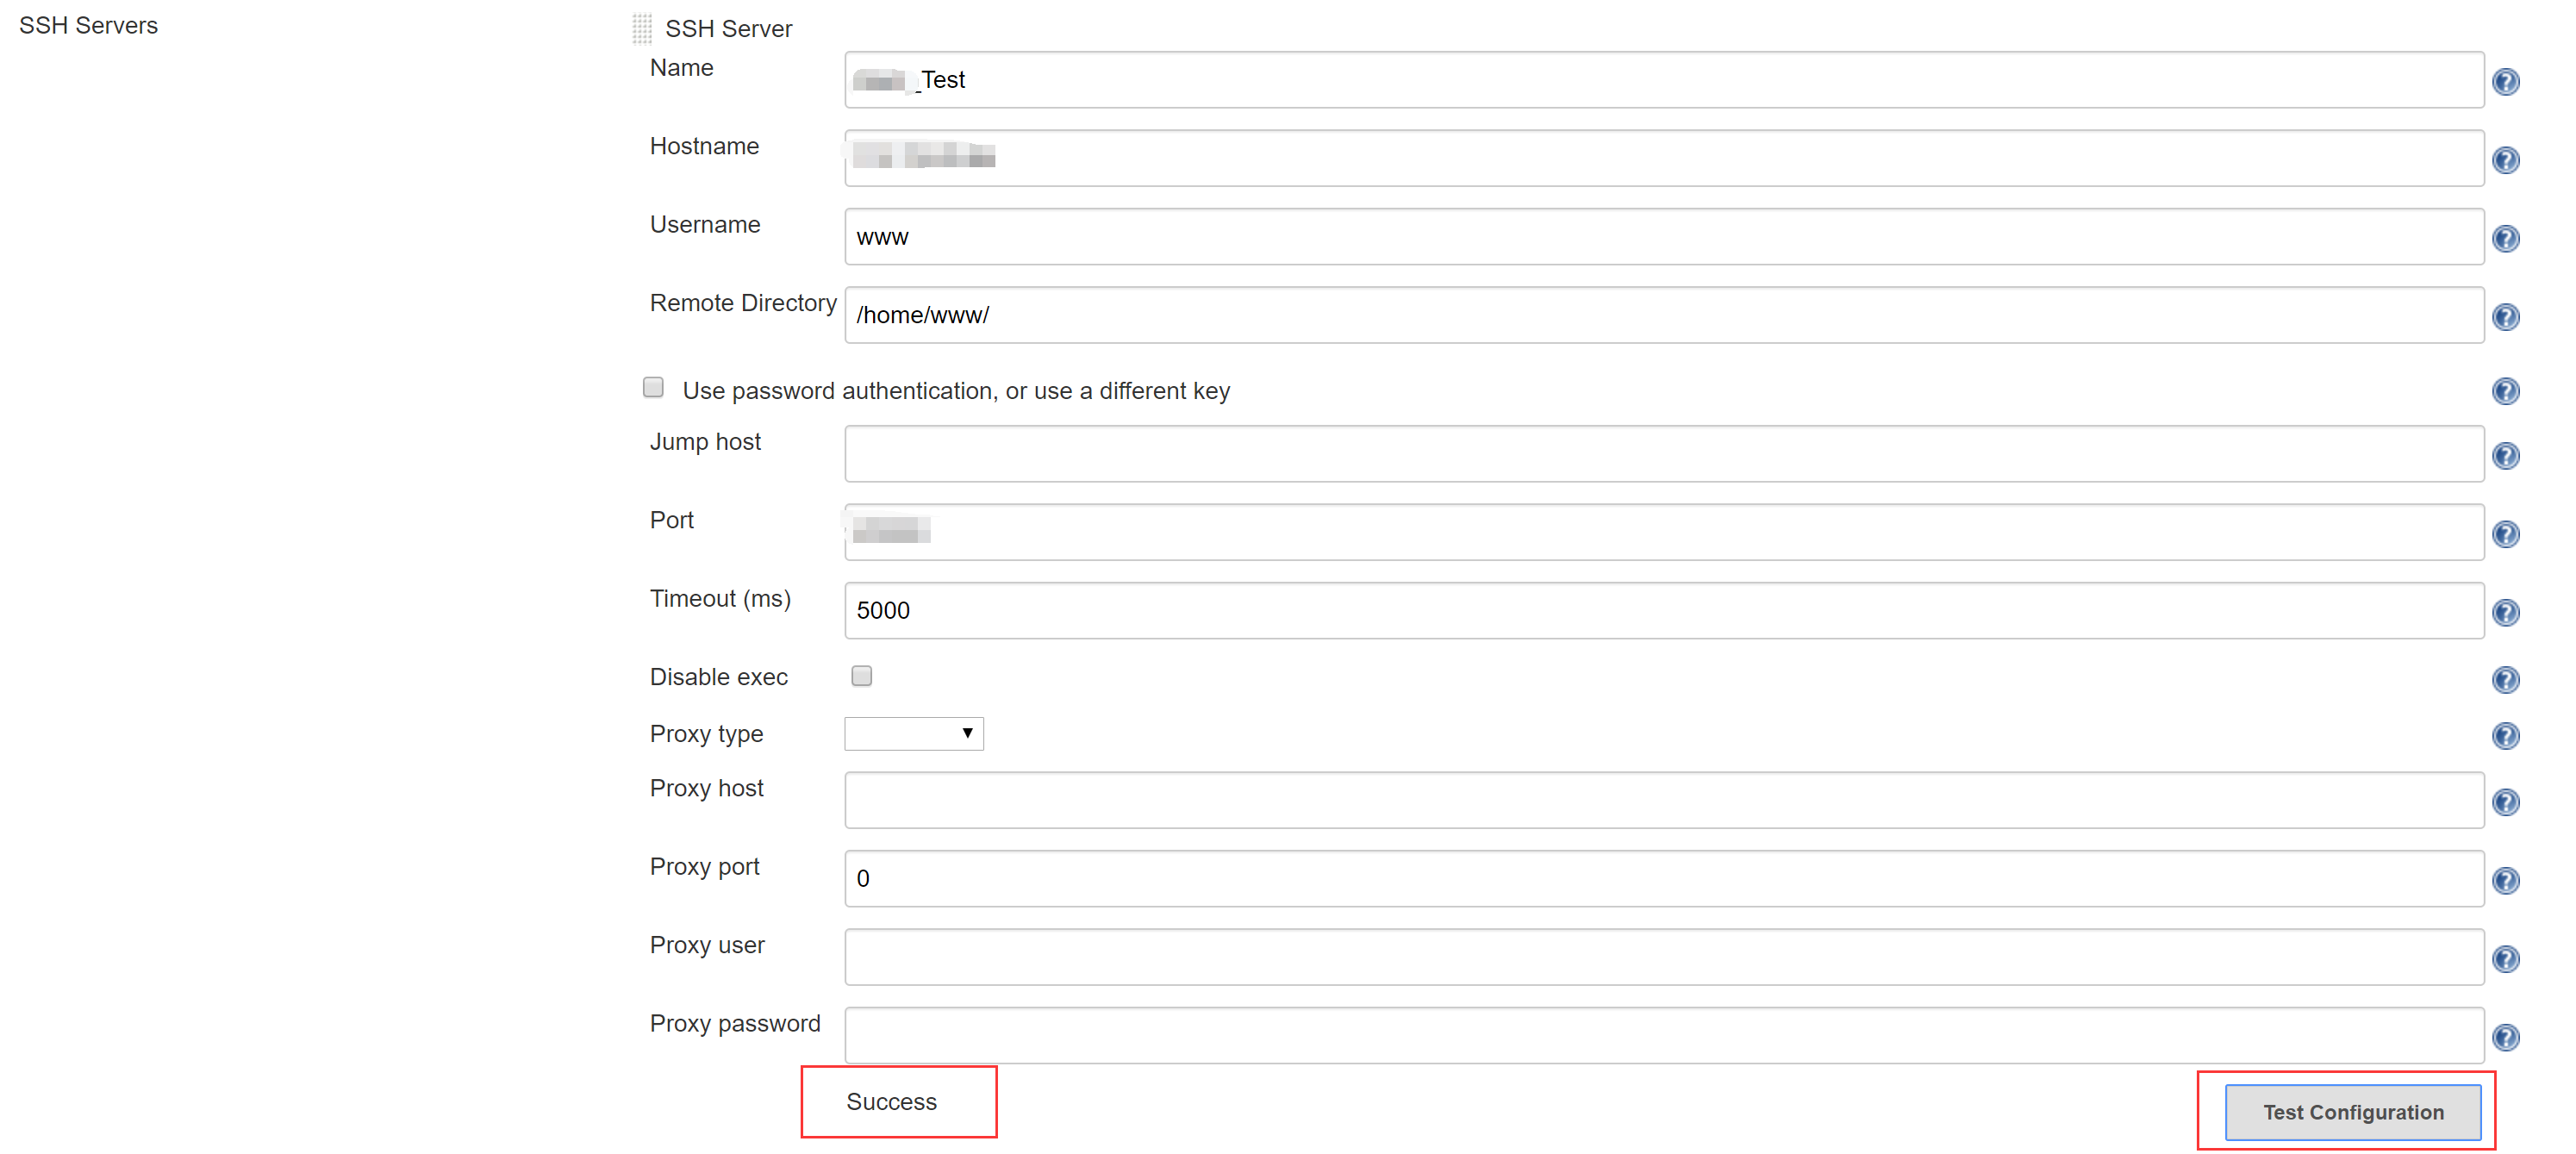Click the Proxy user input field
This screenshot has width=2576, height=1154.
pos(1663,957)
